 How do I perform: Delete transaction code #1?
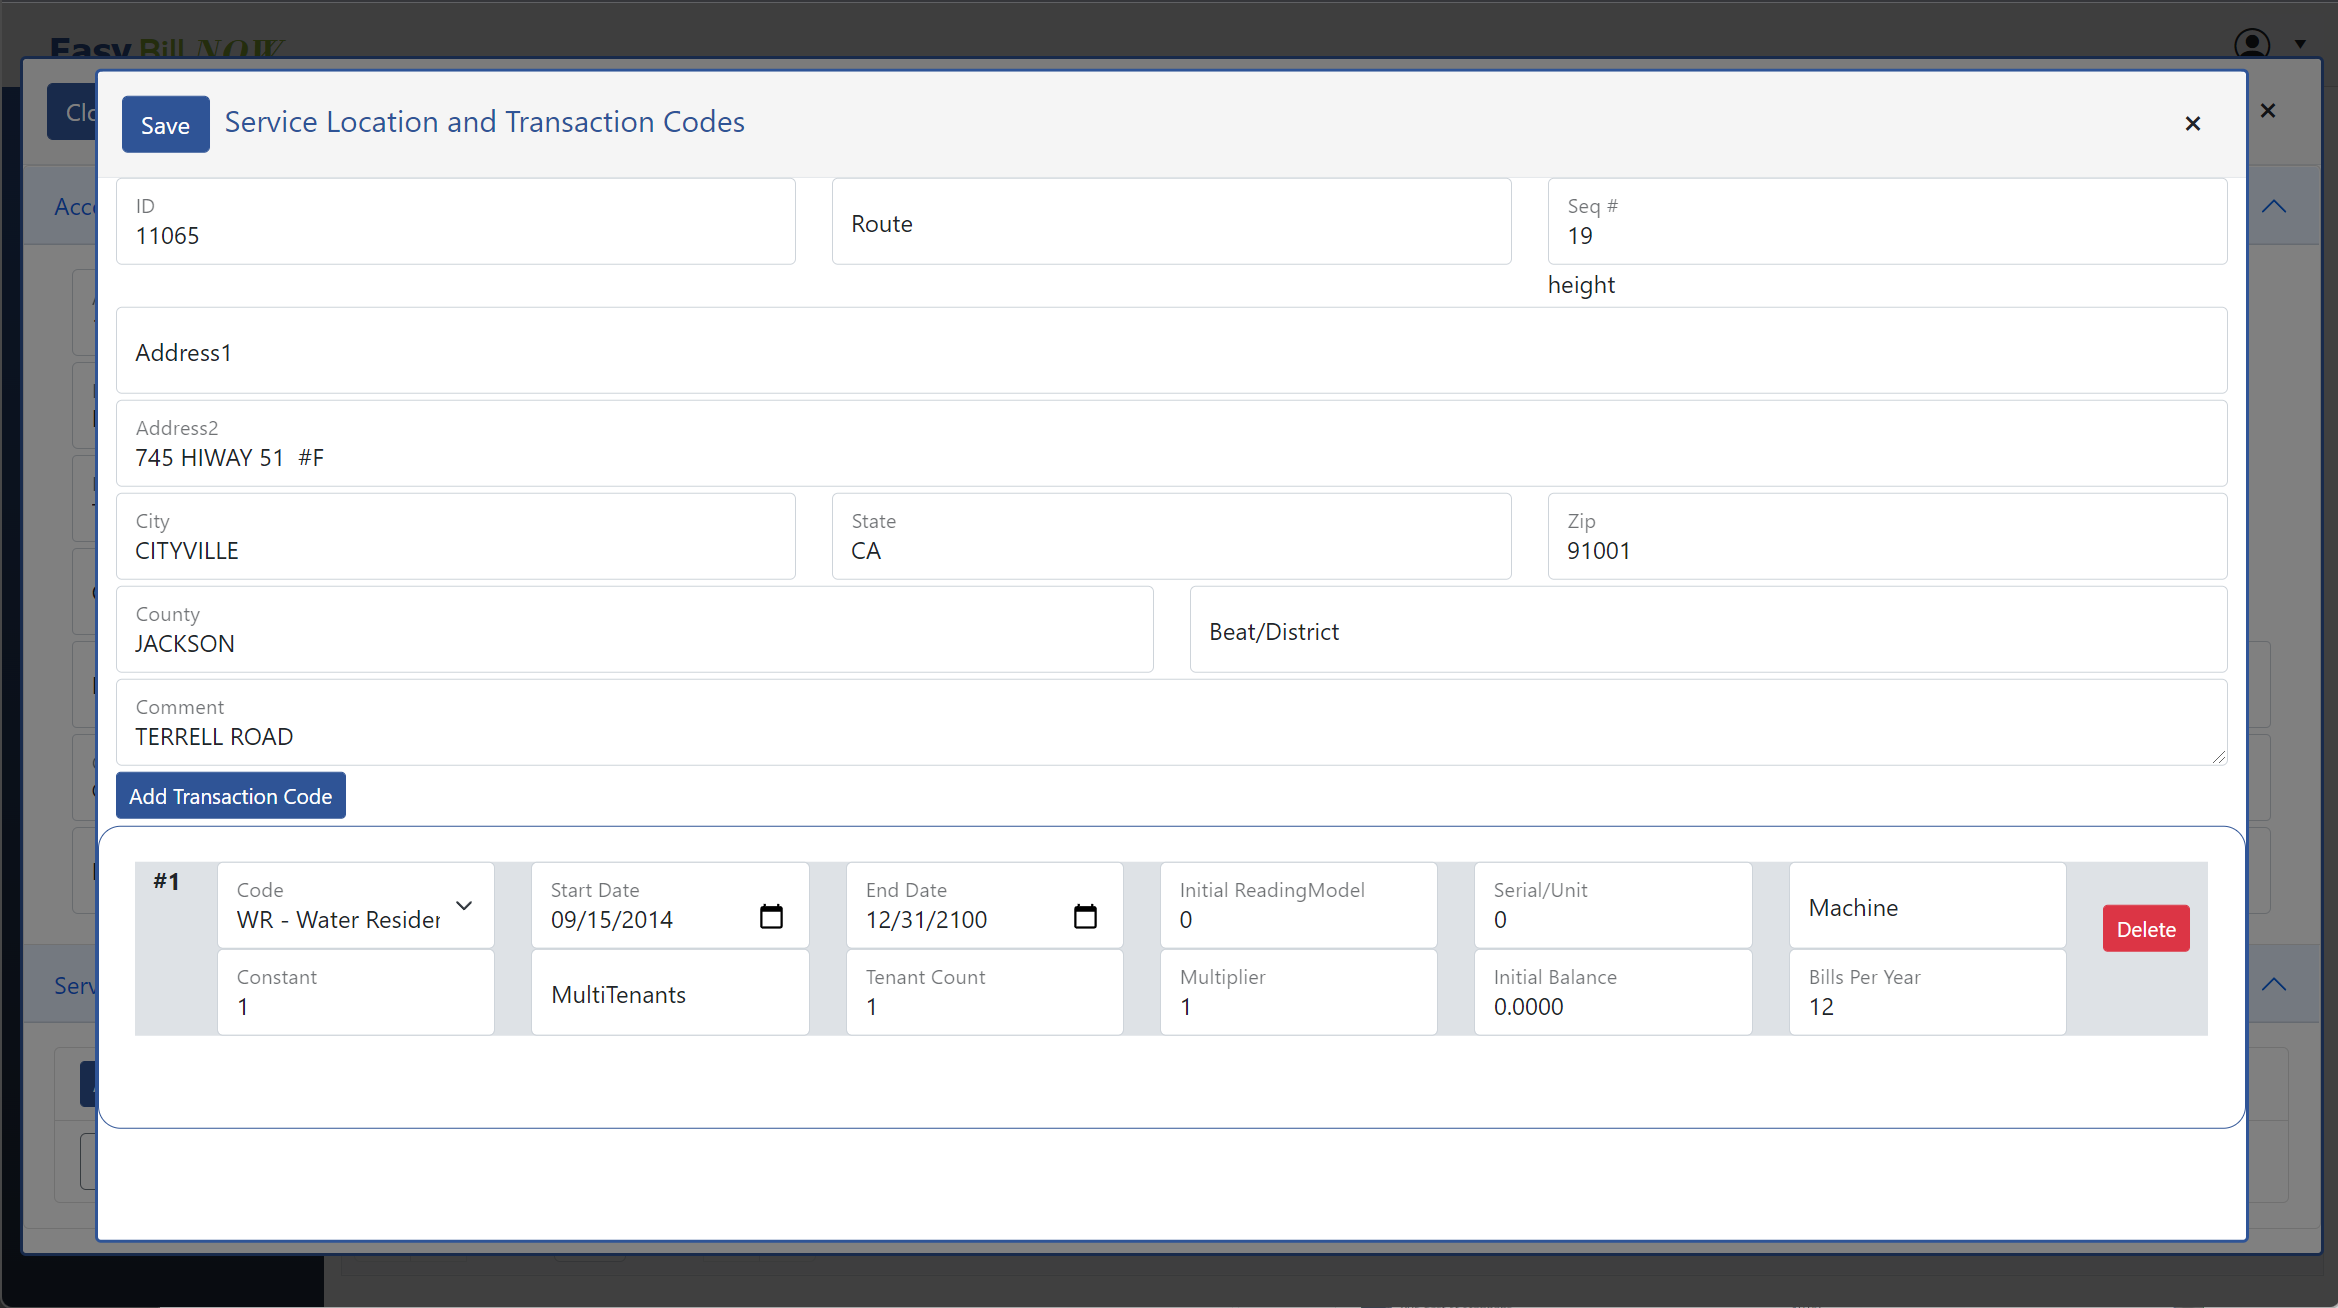coord(2145,929)
